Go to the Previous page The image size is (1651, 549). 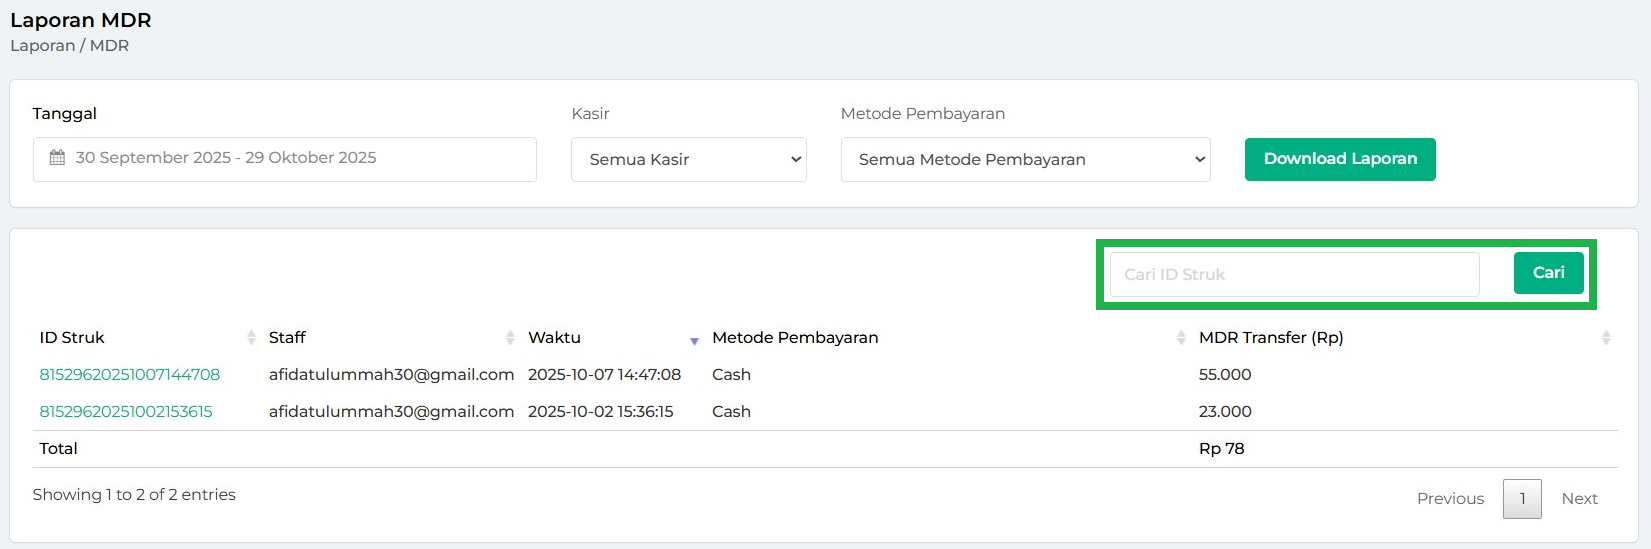coord(1450,499)
